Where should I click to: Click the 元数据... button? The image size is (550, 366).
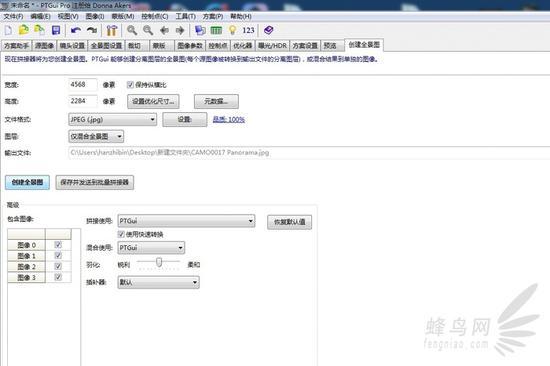216,101
